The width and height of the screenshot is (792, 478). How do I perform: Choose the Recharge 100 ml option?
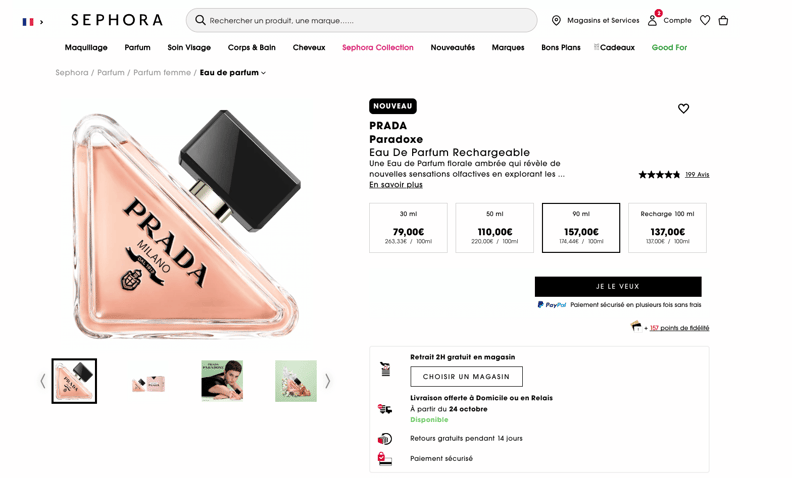[667, 228]
